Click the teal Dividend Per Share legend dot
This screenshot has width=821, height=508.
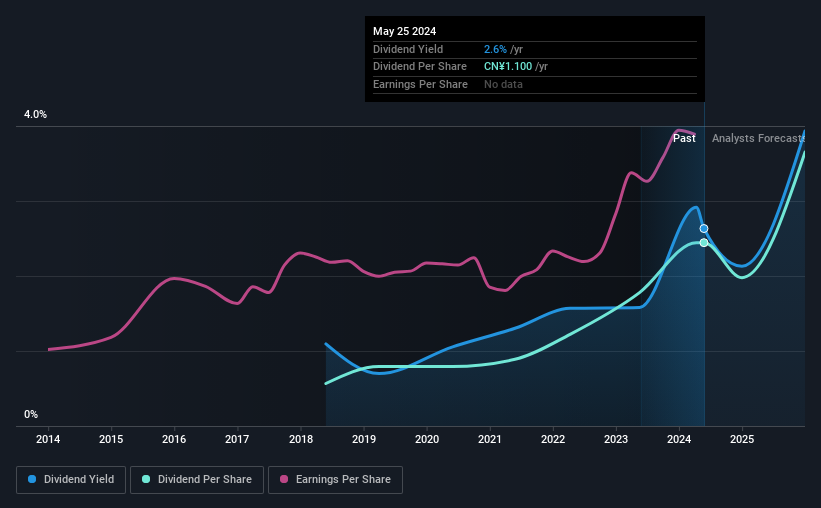(x=146, y=479)
